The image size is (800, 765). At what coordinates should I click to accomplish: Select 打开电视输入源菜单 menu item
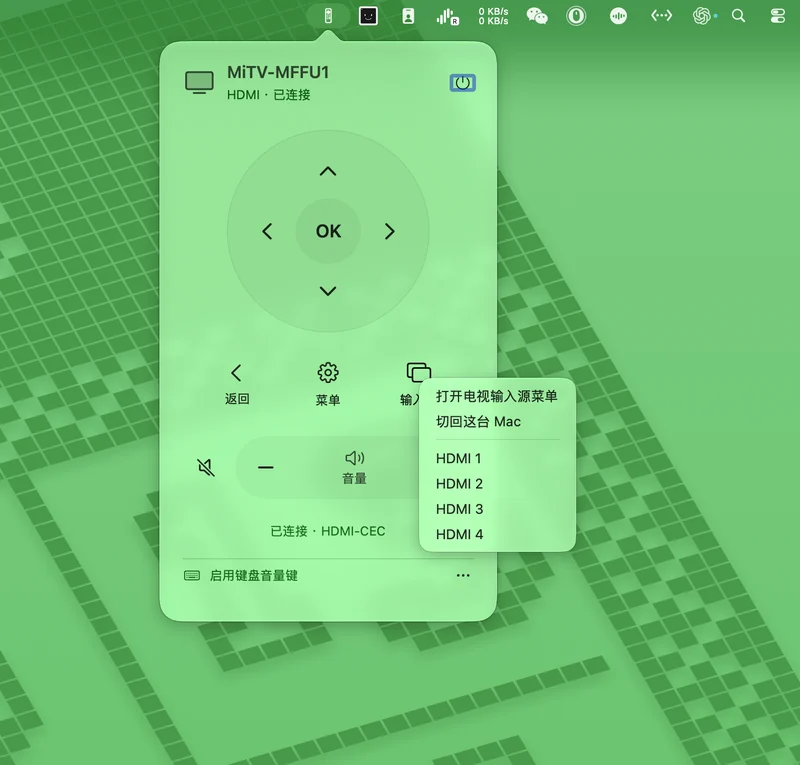tap(496, 396)
